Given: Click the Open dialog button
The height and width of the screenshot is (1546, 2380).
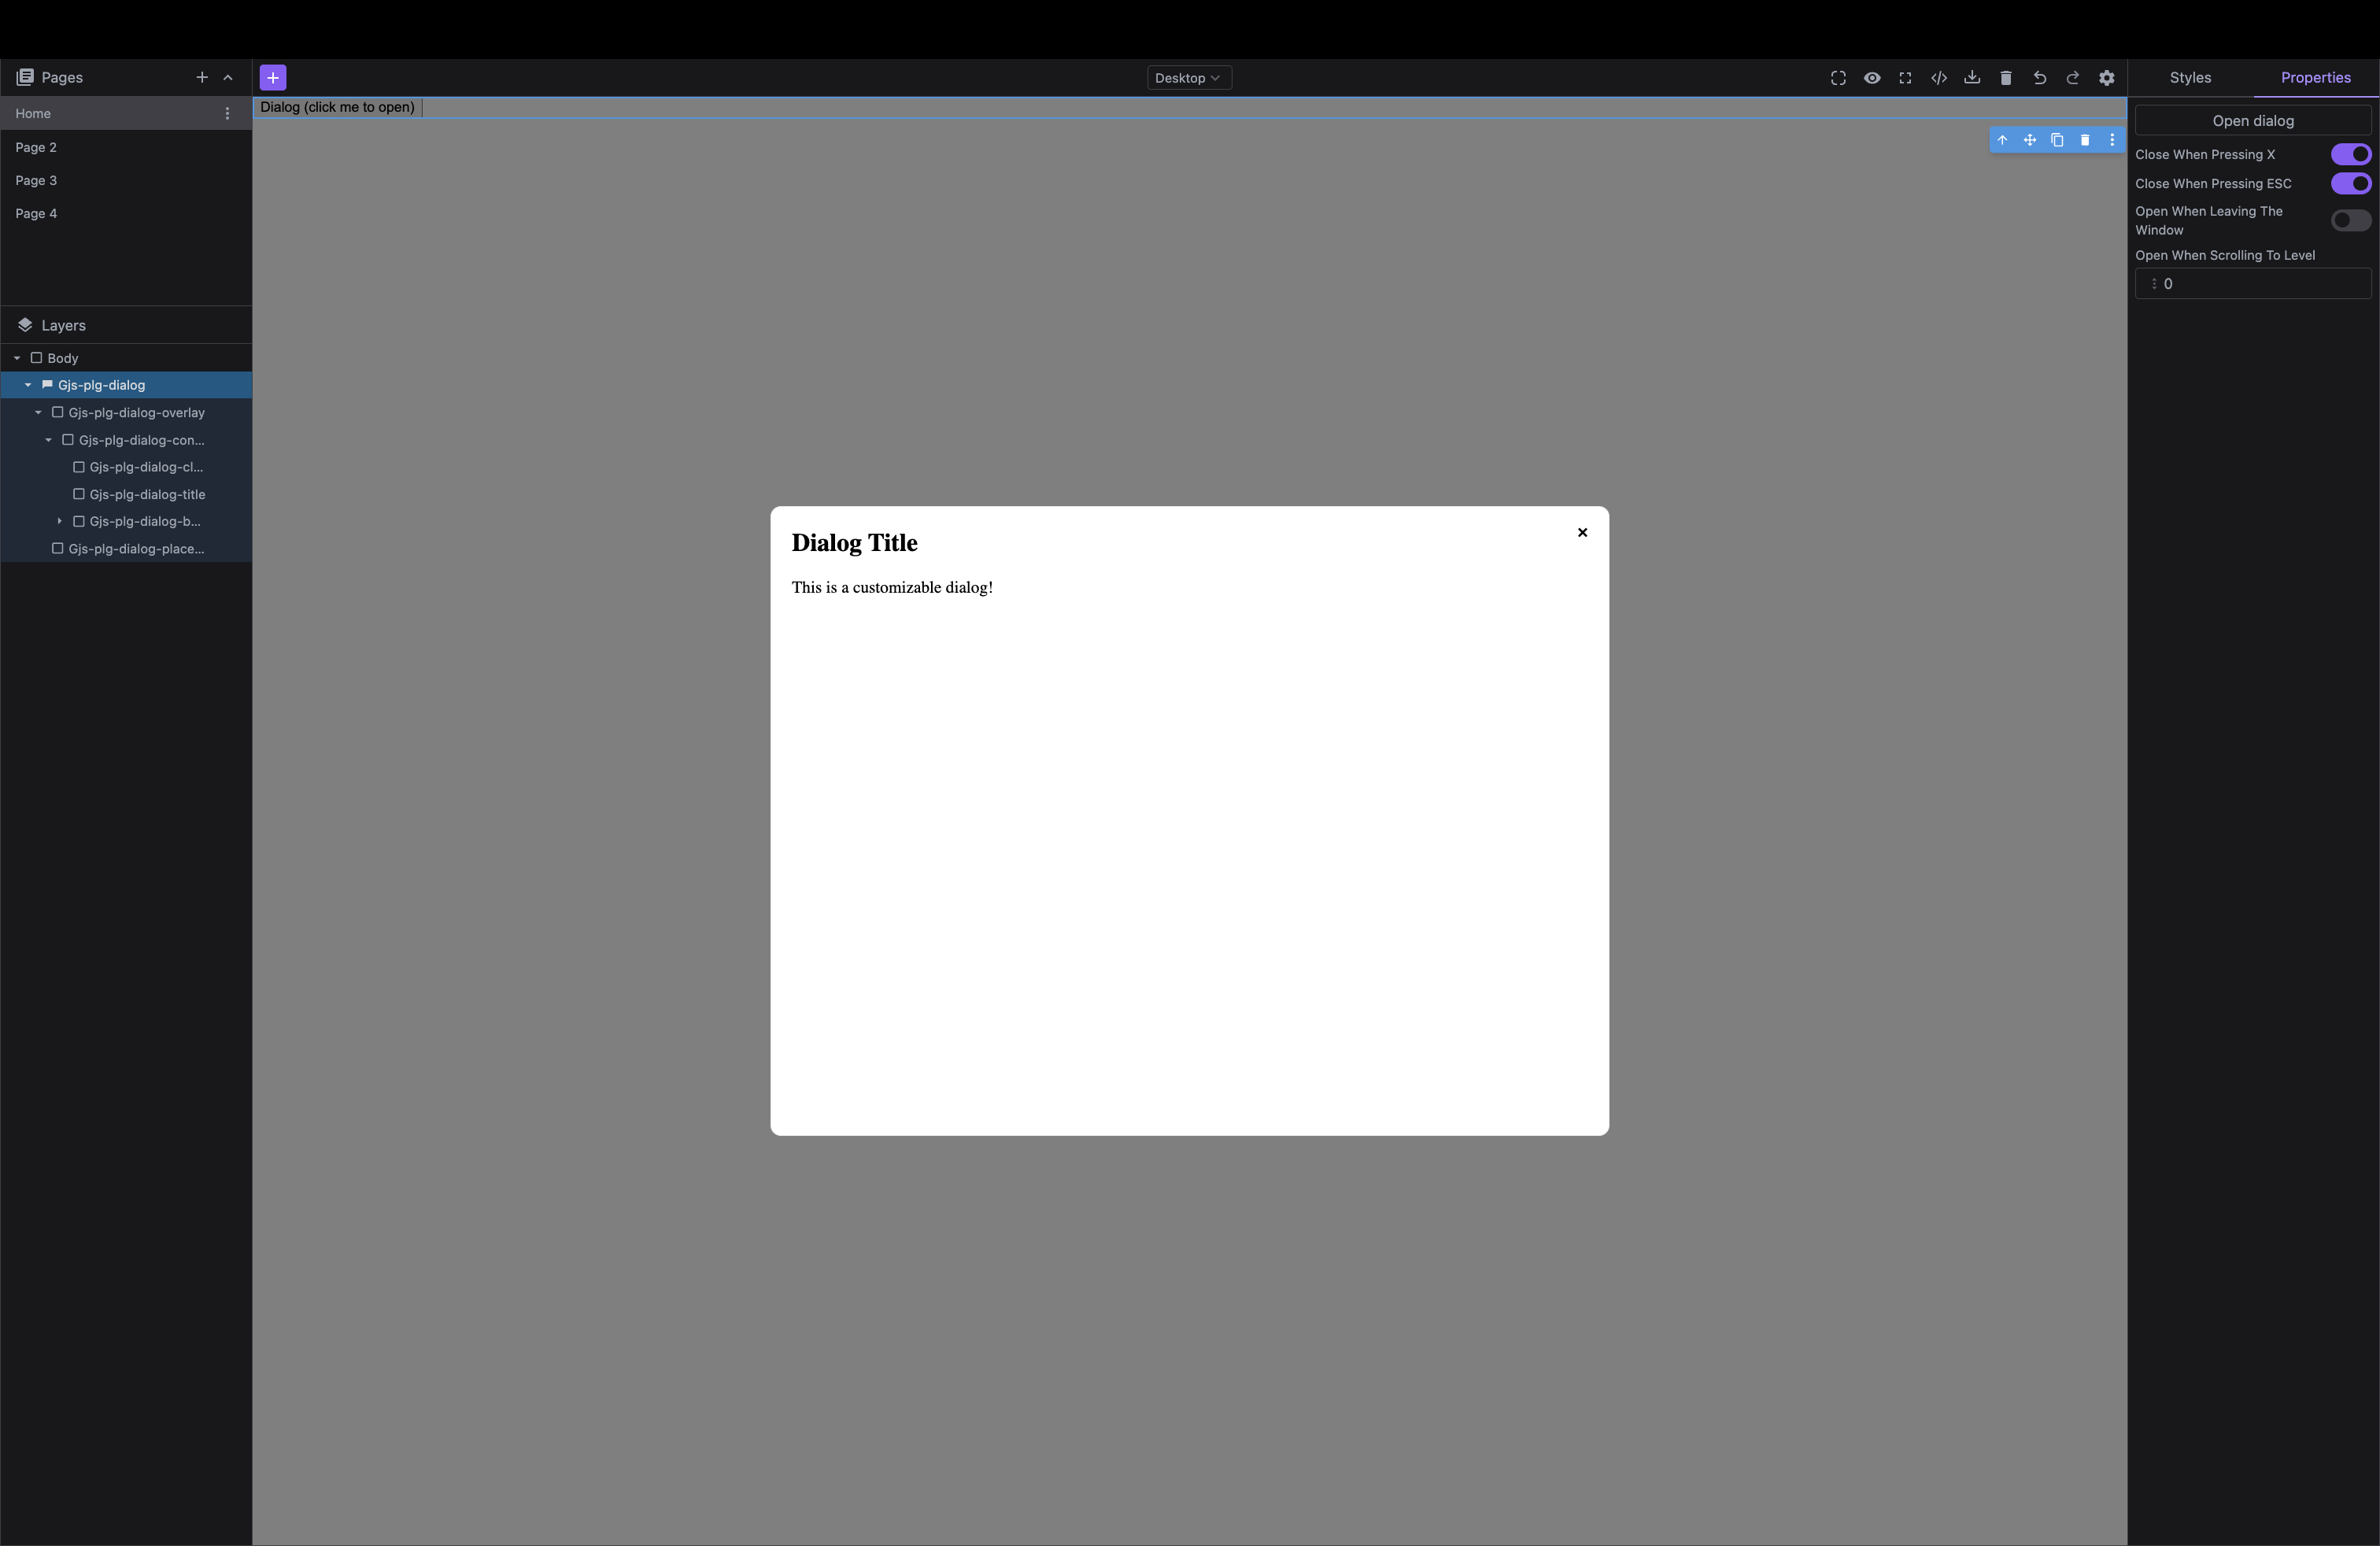Looking at the screenshot, I should 2252,120.
